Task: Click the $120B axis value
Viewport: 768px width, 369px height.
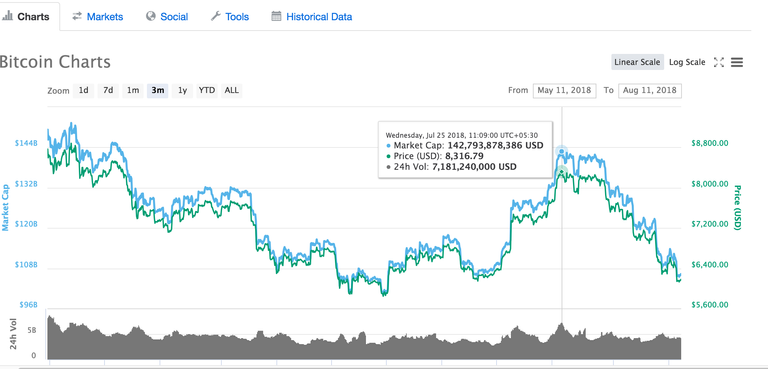Action: [x=26, y=224]
